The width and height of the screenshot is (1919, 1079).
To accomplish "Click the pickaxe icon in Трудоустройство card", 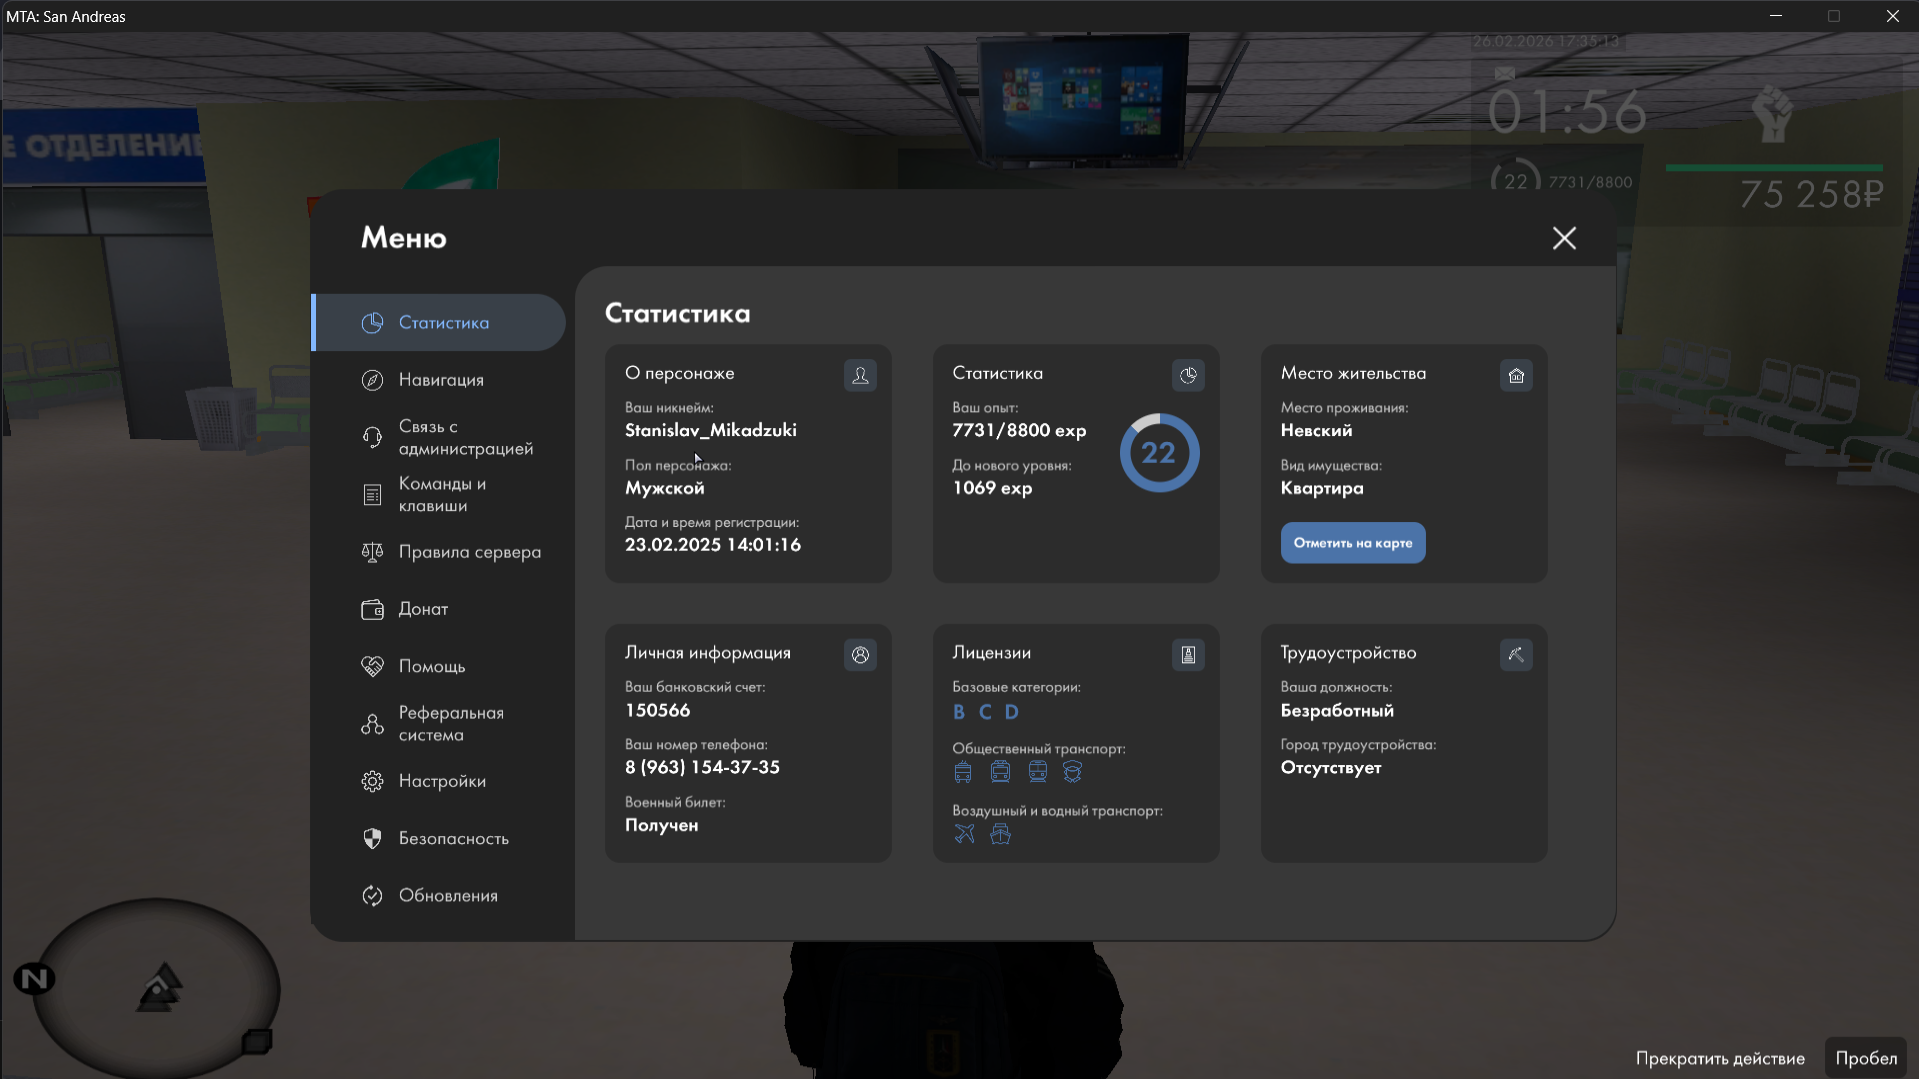I will click(1516, 655).
